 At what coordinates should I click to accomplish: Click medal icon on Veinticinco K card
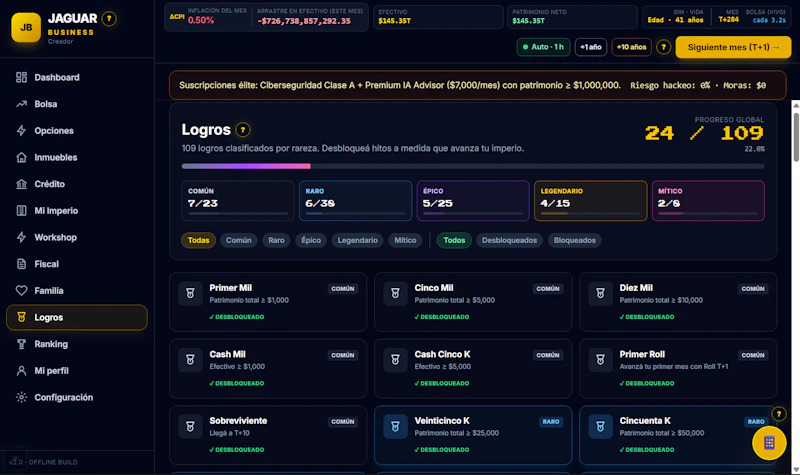click(x=395, y=427)
